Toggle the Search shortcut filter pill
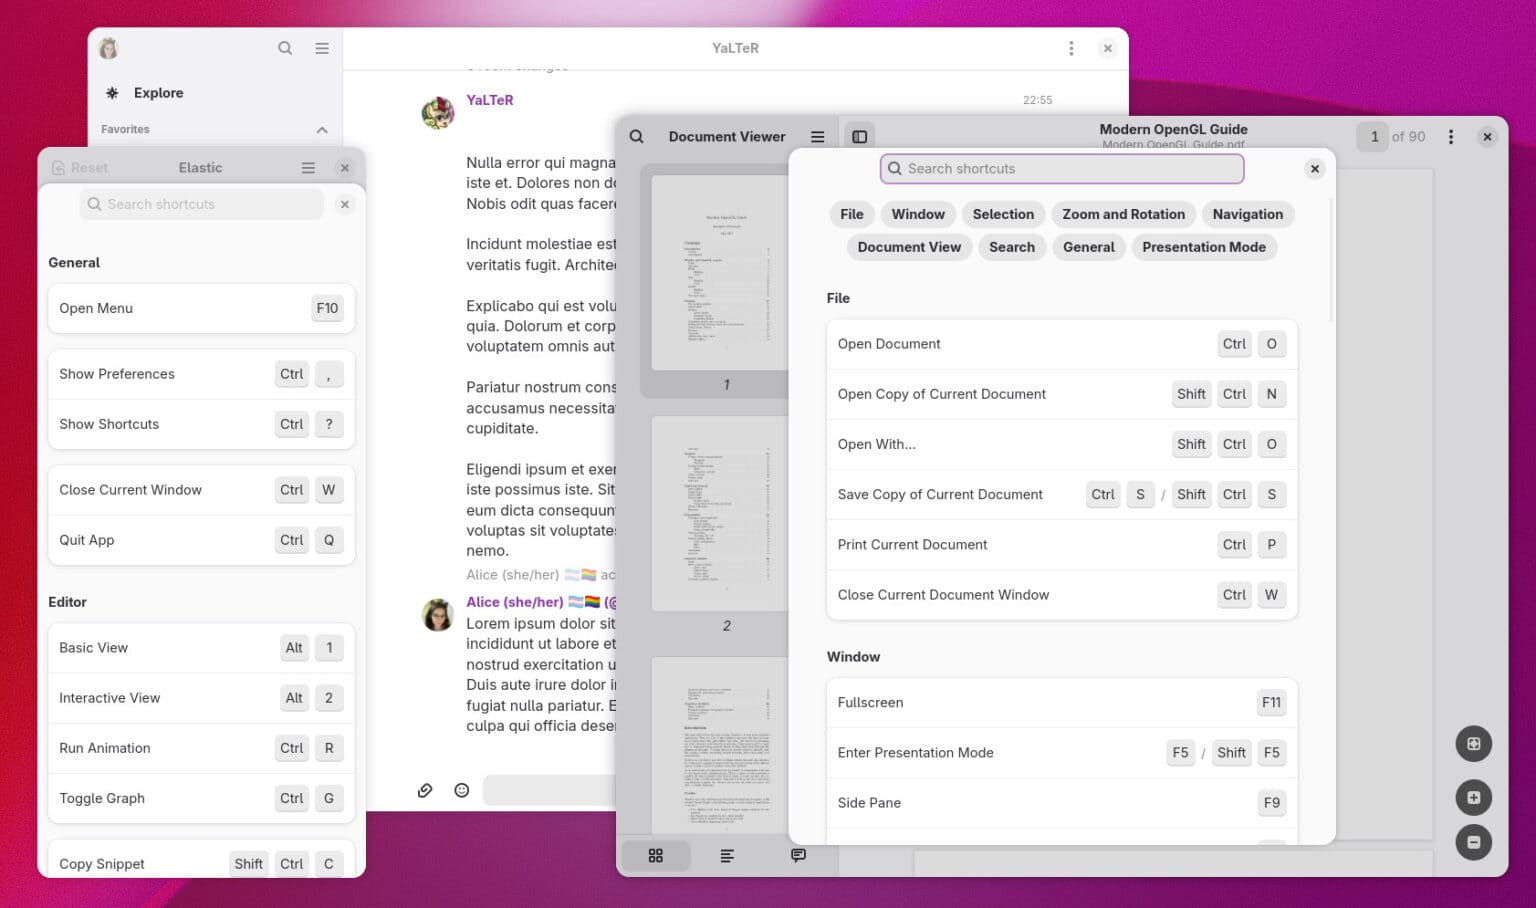Viewport: 1536px width, 908px height. [x=1011, y=247]
